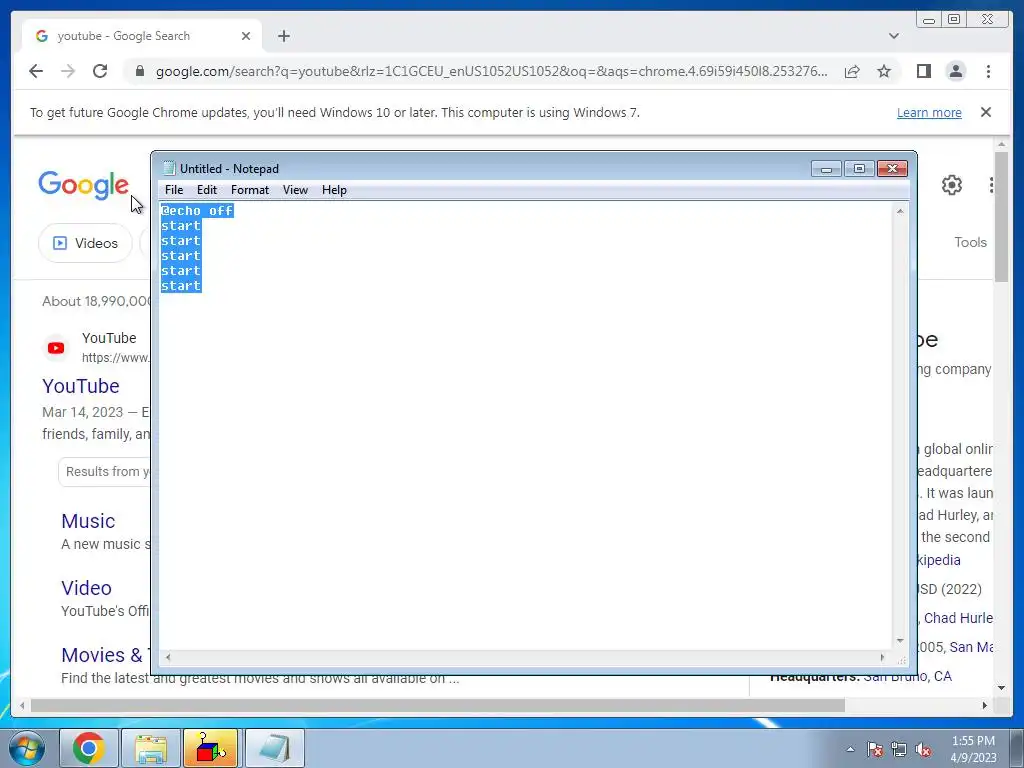The image size is (1024, 768).
Task: Click Notepad horizontal scrollbar left arrow
Action: click(168, 658)
